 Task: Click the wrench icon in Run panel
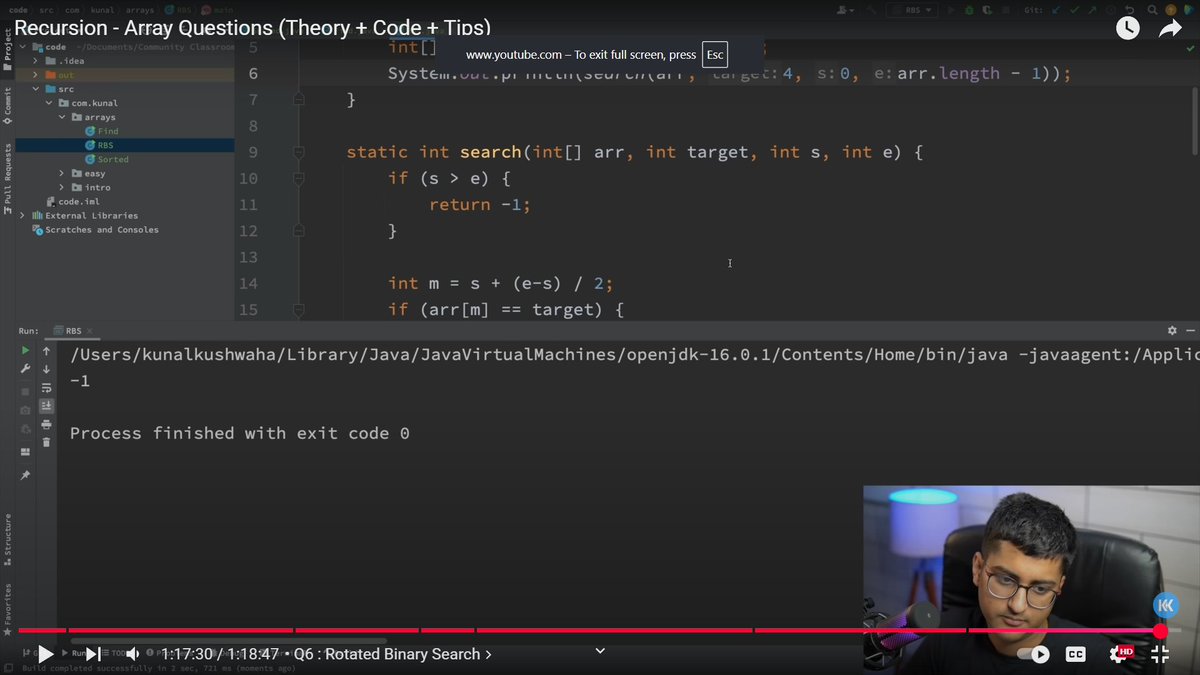pyautogui.click(x=26, y=369)
